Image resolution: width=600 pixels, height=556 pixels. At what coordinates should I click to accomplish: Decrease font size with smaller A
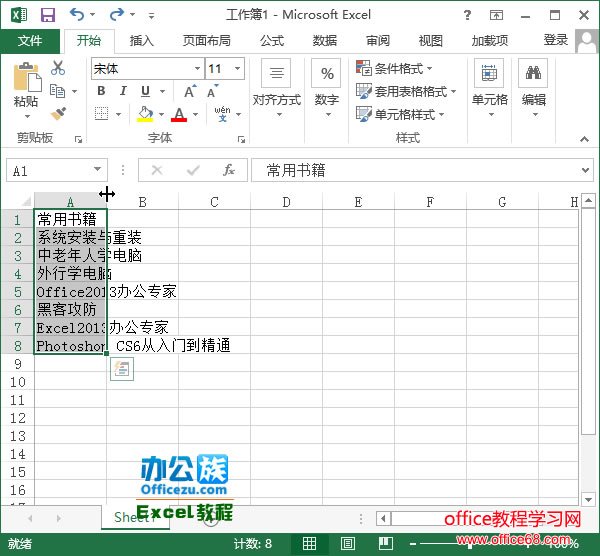[x=212, y=91]
